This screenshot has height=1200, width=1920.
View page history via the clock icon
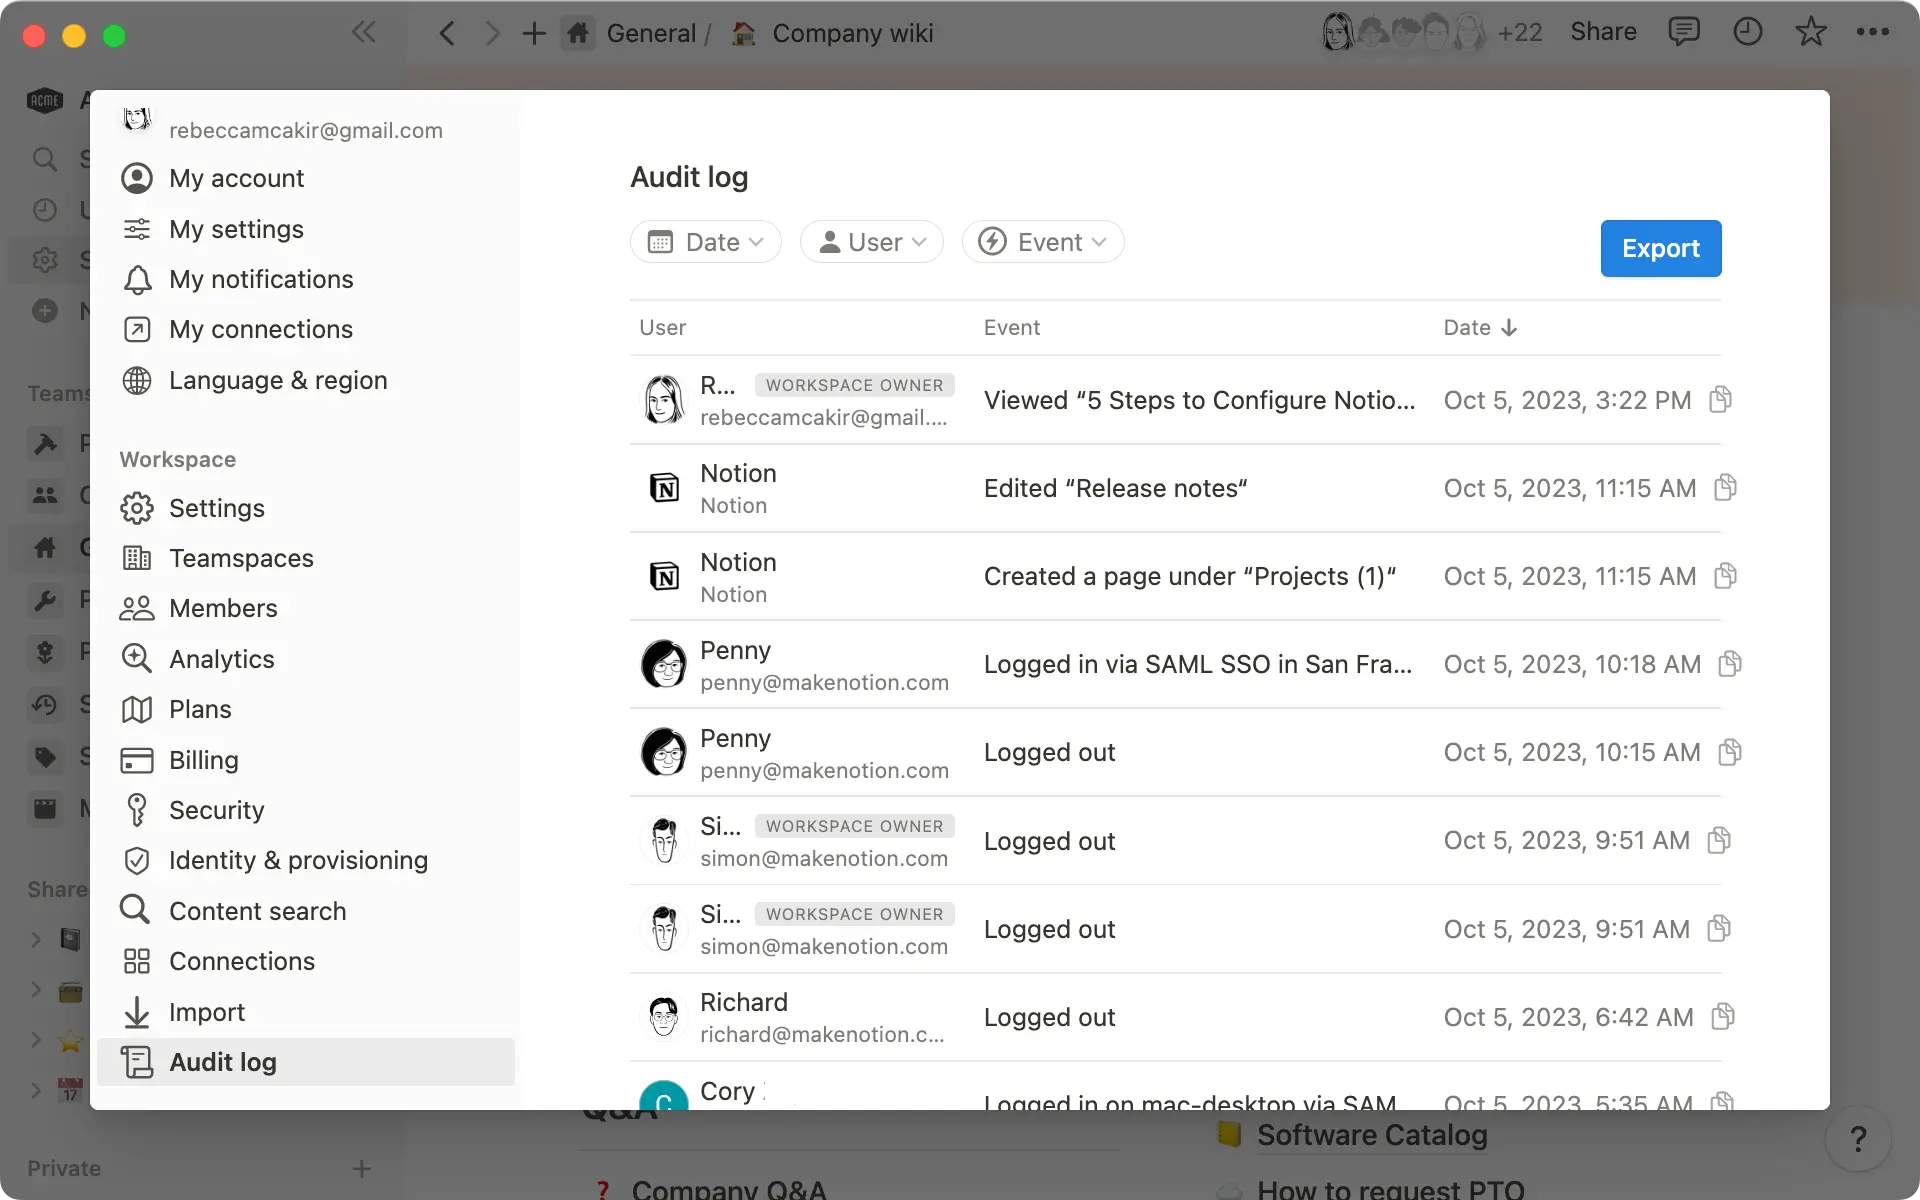tap(1747, 31)
